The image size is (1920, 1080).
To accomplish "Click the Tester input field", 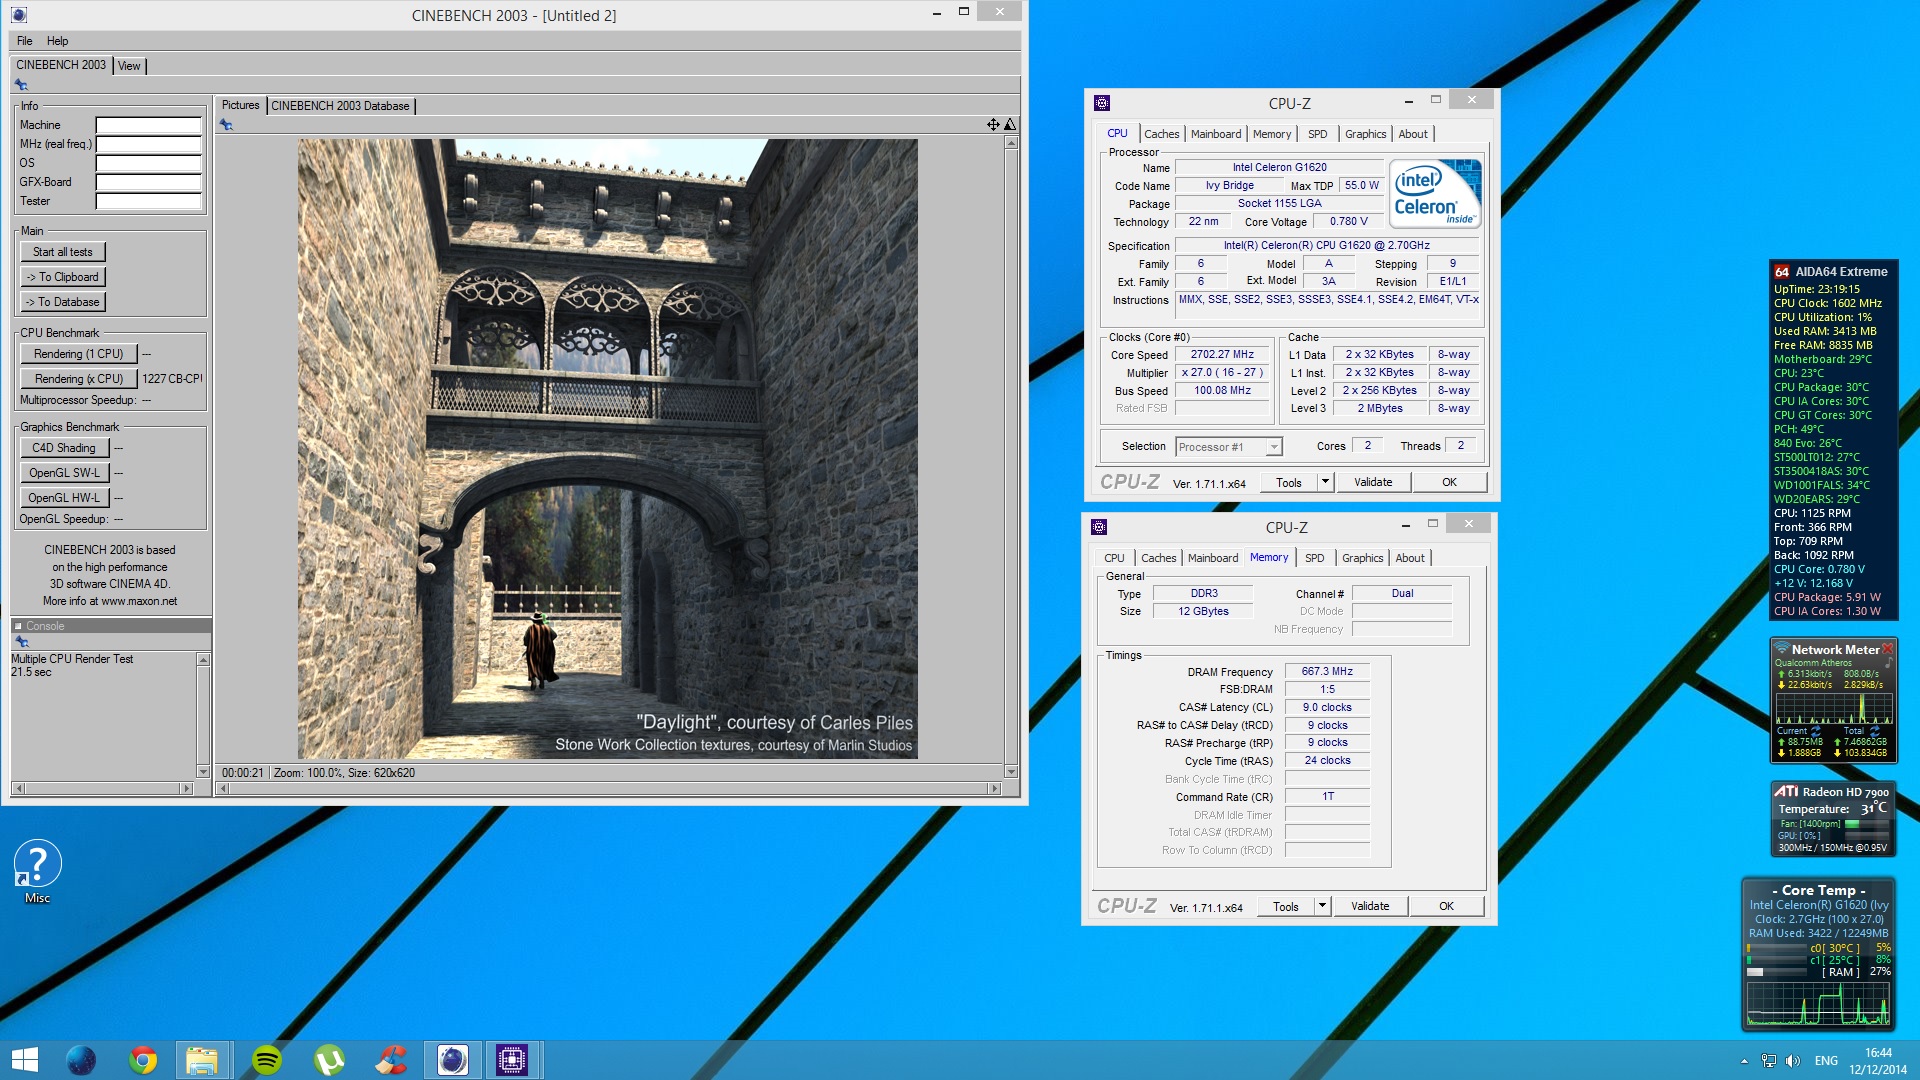I will (x=148, y=201).
